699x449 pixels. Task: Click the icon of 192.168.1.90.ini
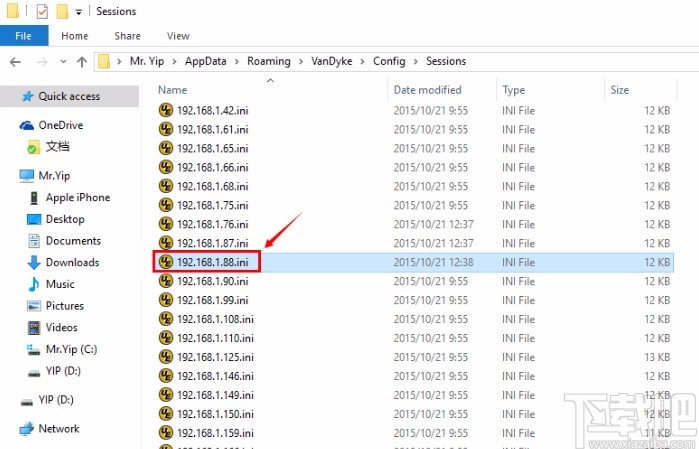(166, 281)
